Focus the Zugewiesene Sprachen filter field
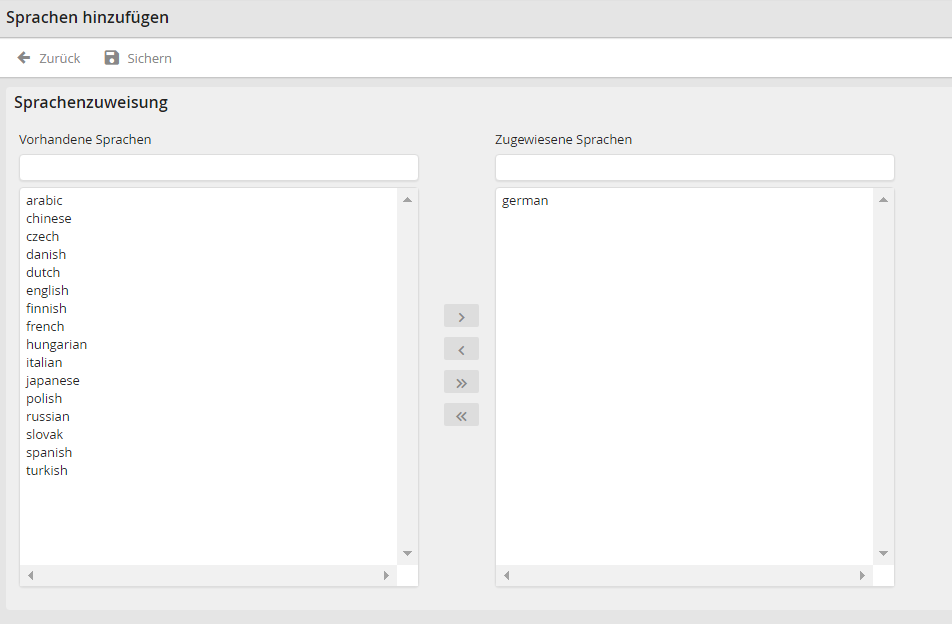This screenshot has height=624, width=952. tap(694, 167)
